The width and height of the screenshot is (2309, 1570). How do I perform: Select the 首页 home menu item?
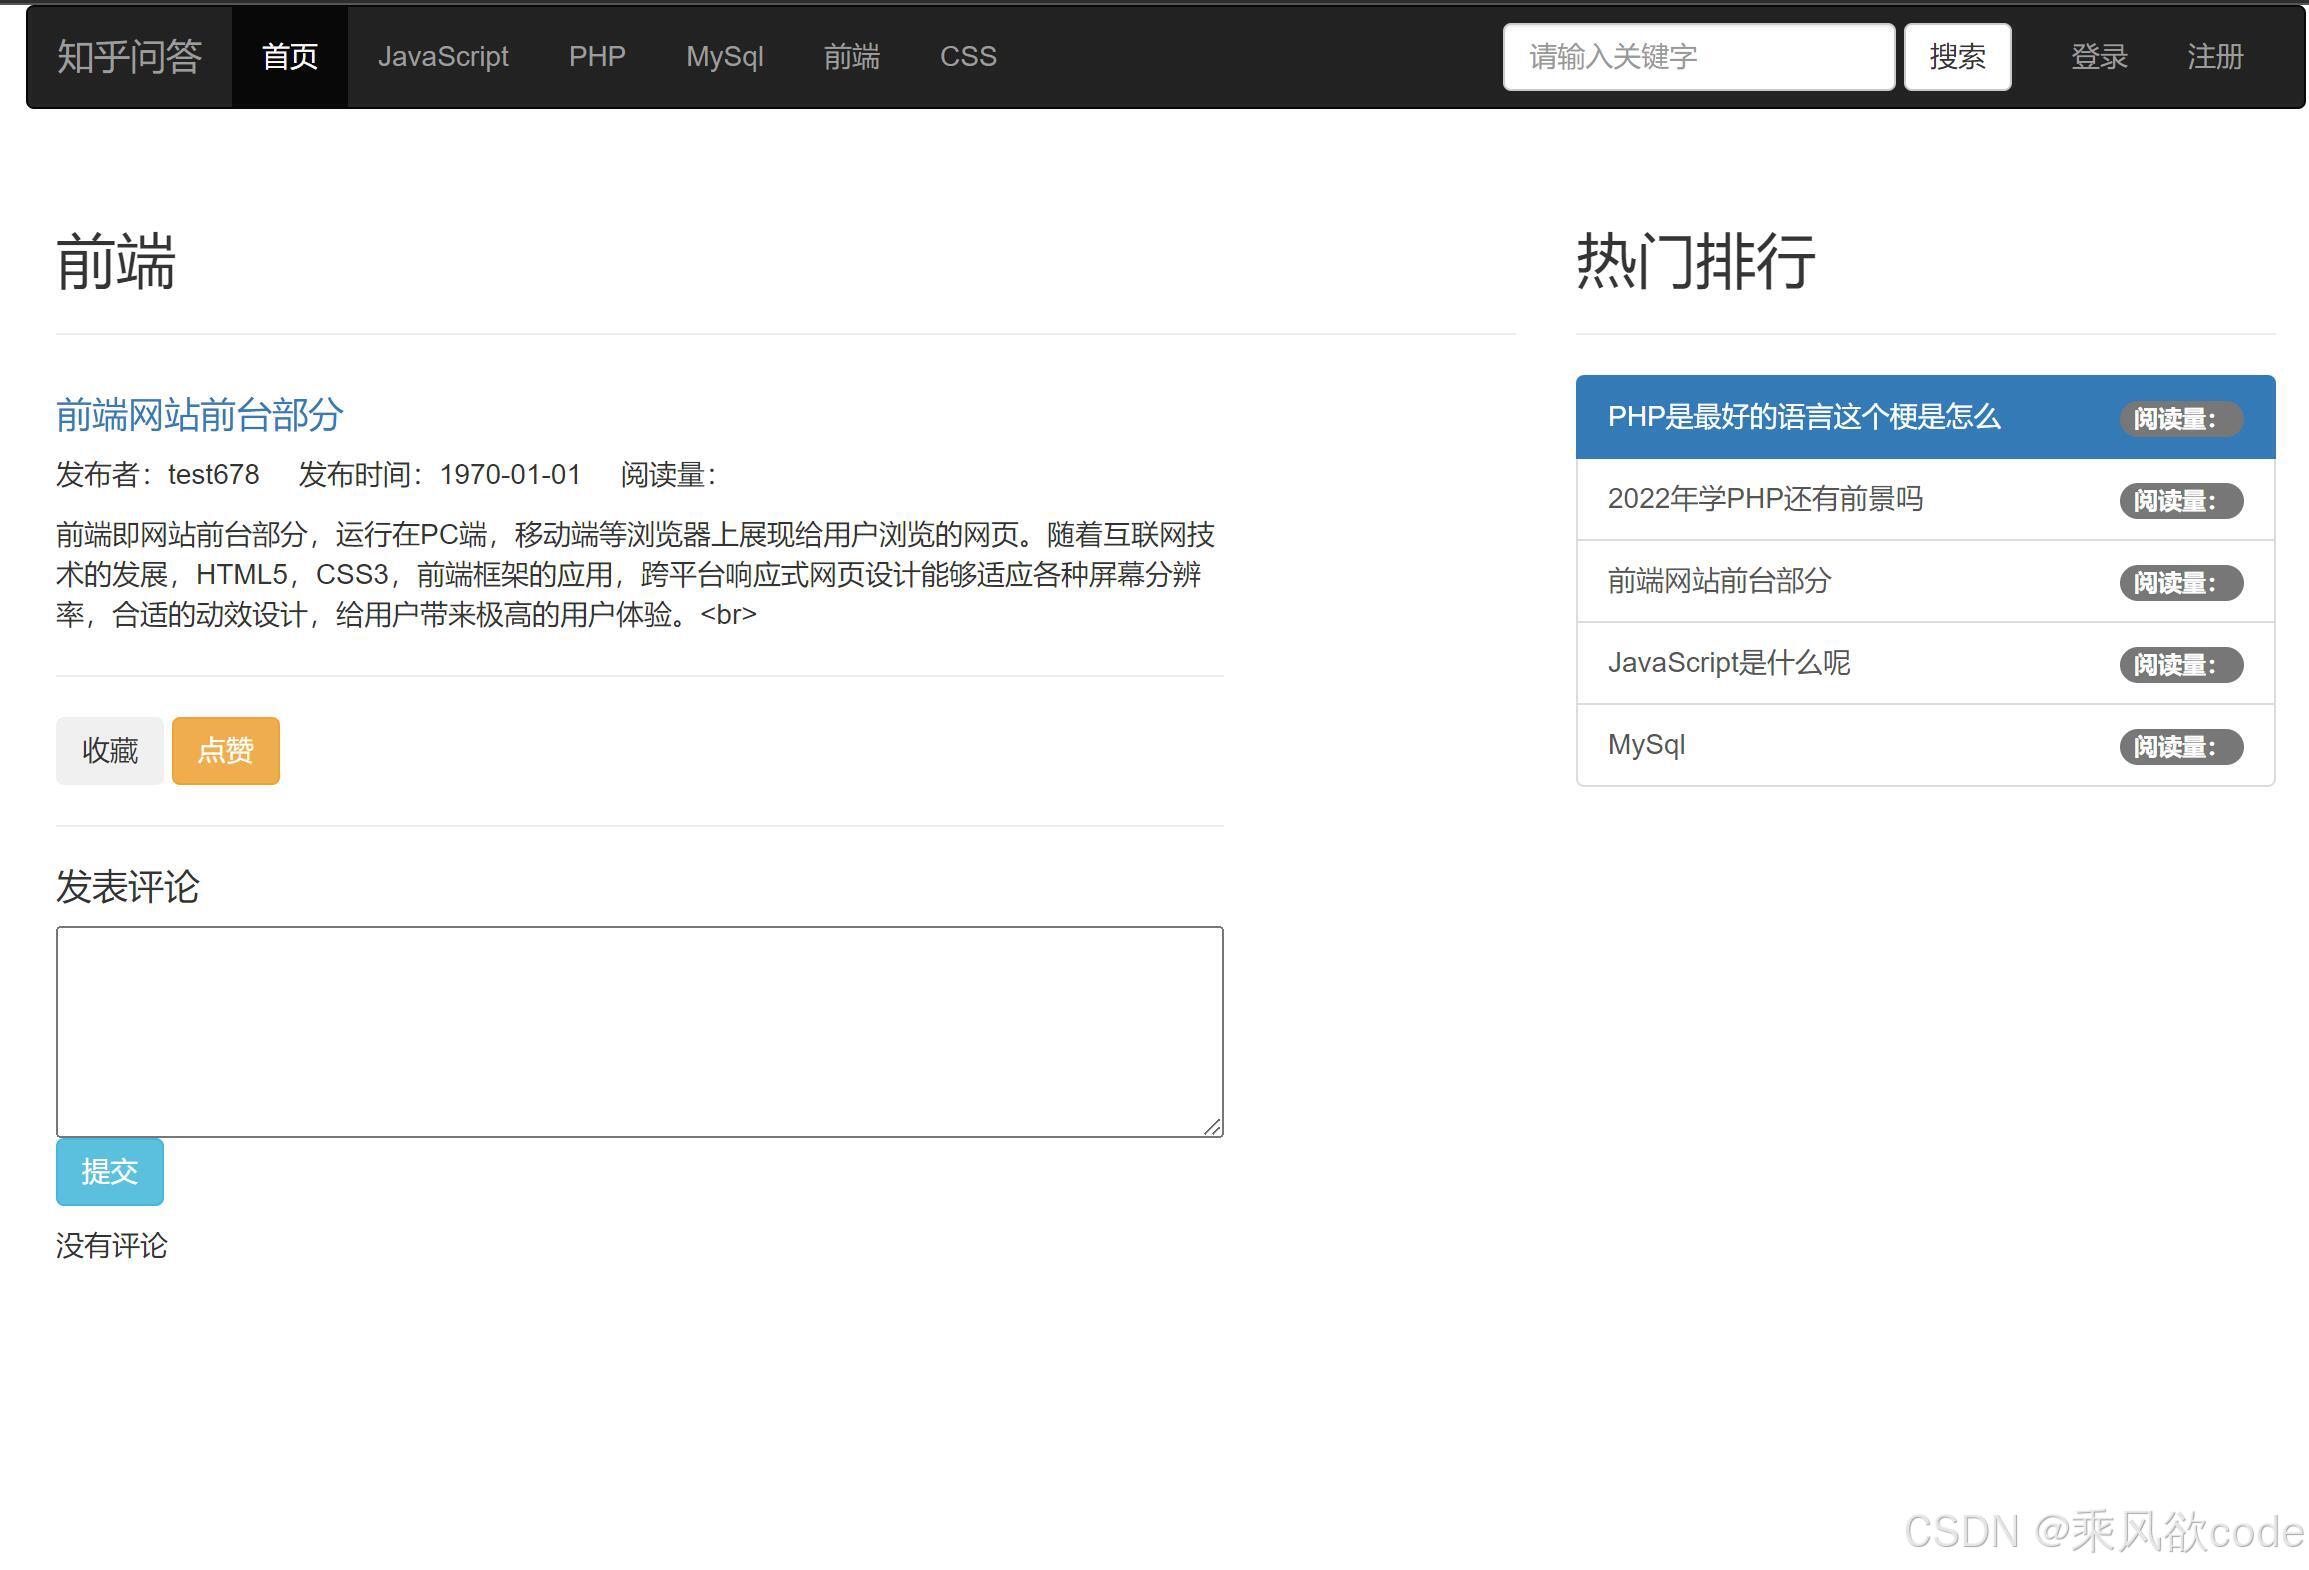tap(289, 57)
